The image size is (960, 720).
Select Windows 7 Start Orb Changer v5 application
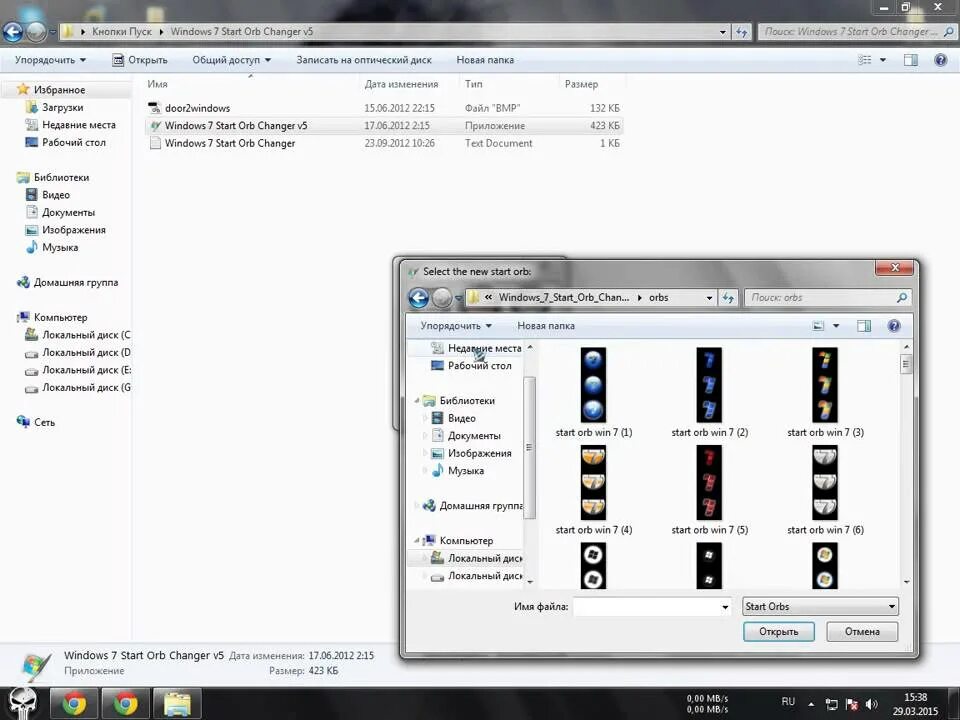pos(383,126)
